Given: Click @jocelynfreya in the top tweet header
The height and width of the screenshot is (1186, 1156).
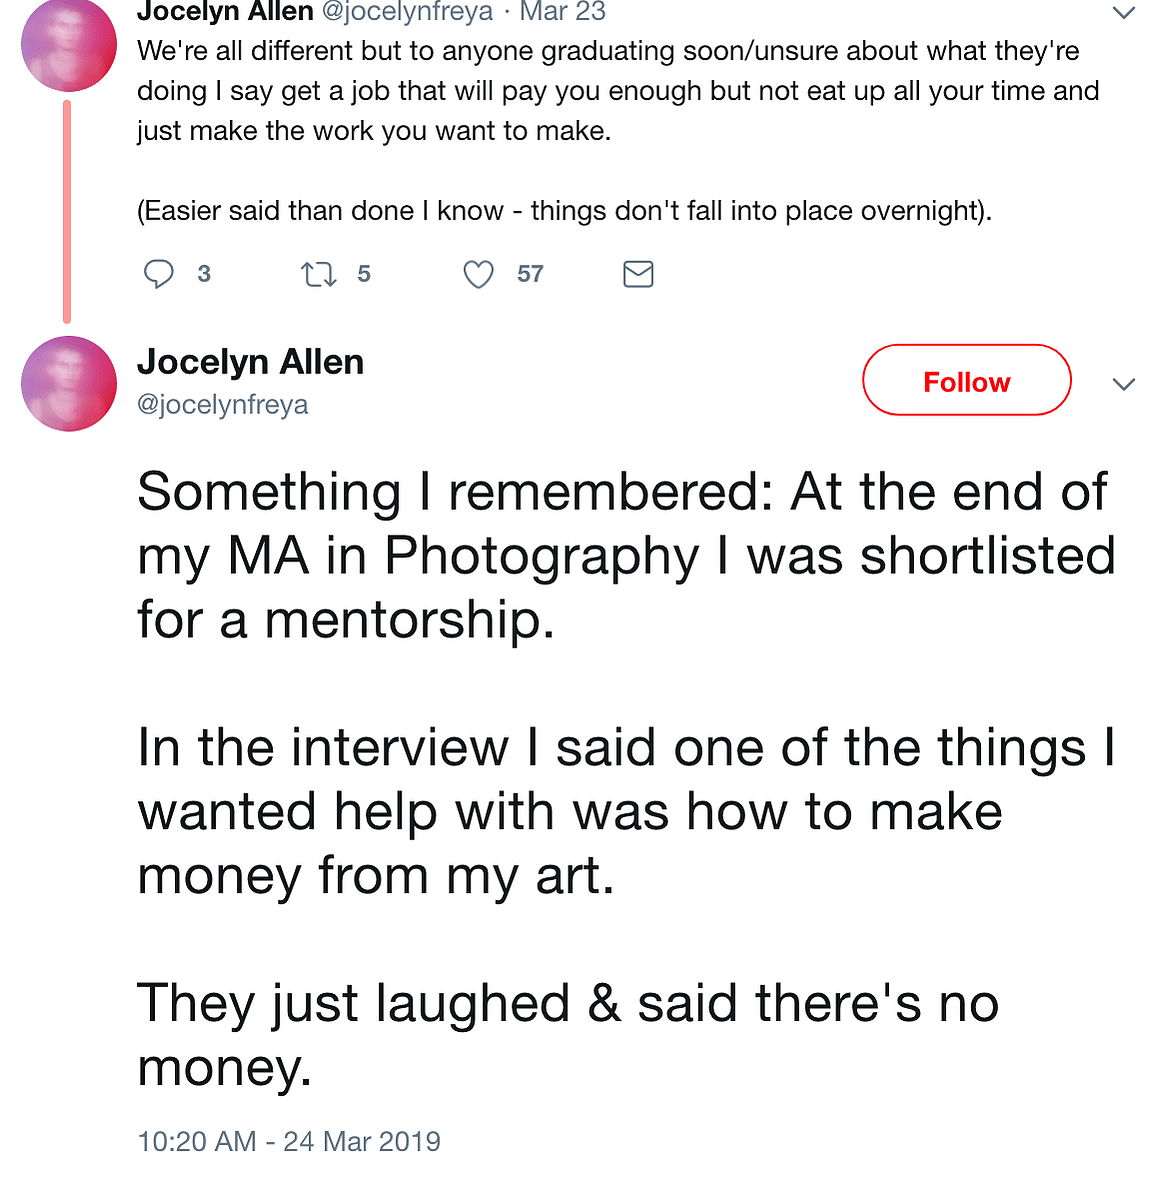Looking at the screenshot, I should pyautogui.click(x=408, y=11).
